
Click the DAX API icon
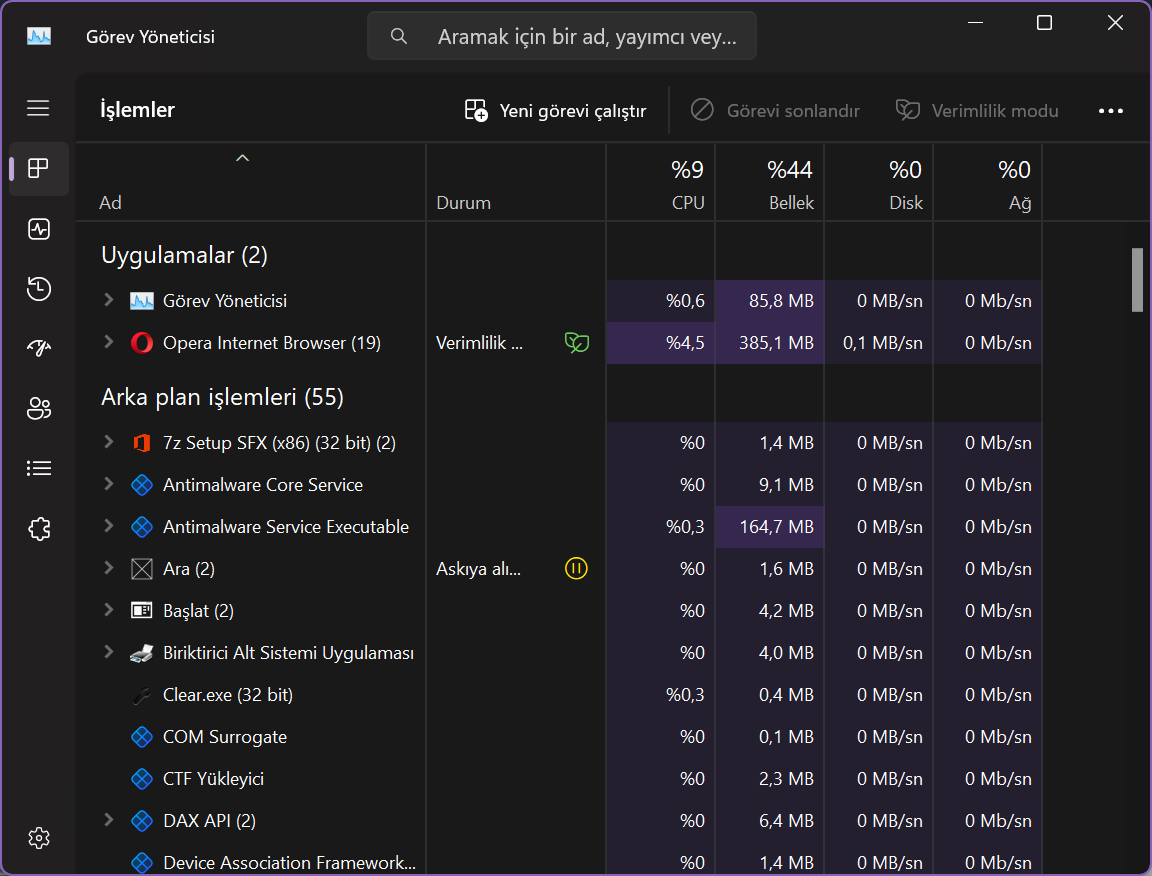(142, 820)
